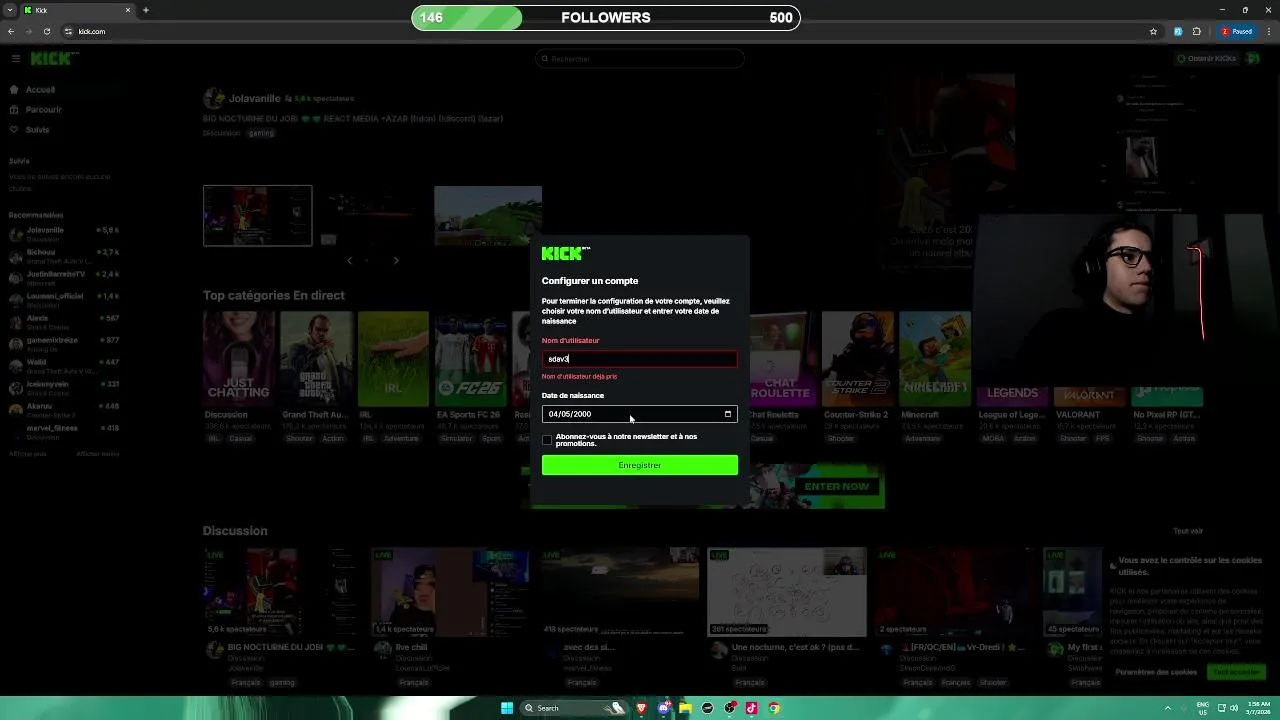Open the Minecraft category thumbnail

tap(935, 358)
